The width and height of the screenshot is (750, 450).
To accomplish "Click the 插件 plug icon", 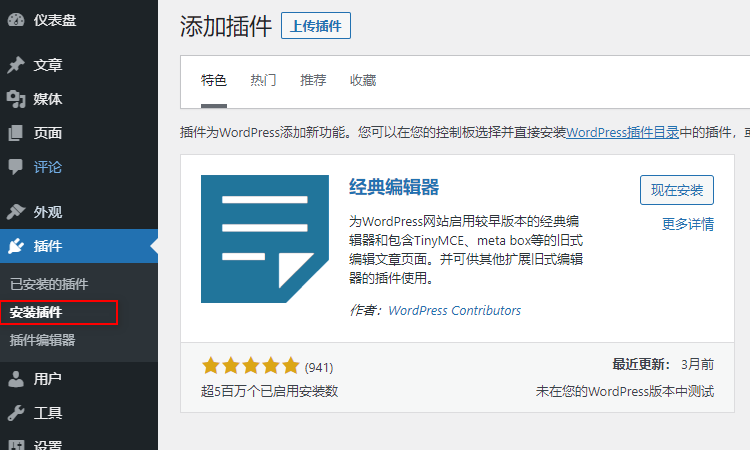I will [16, 246].
